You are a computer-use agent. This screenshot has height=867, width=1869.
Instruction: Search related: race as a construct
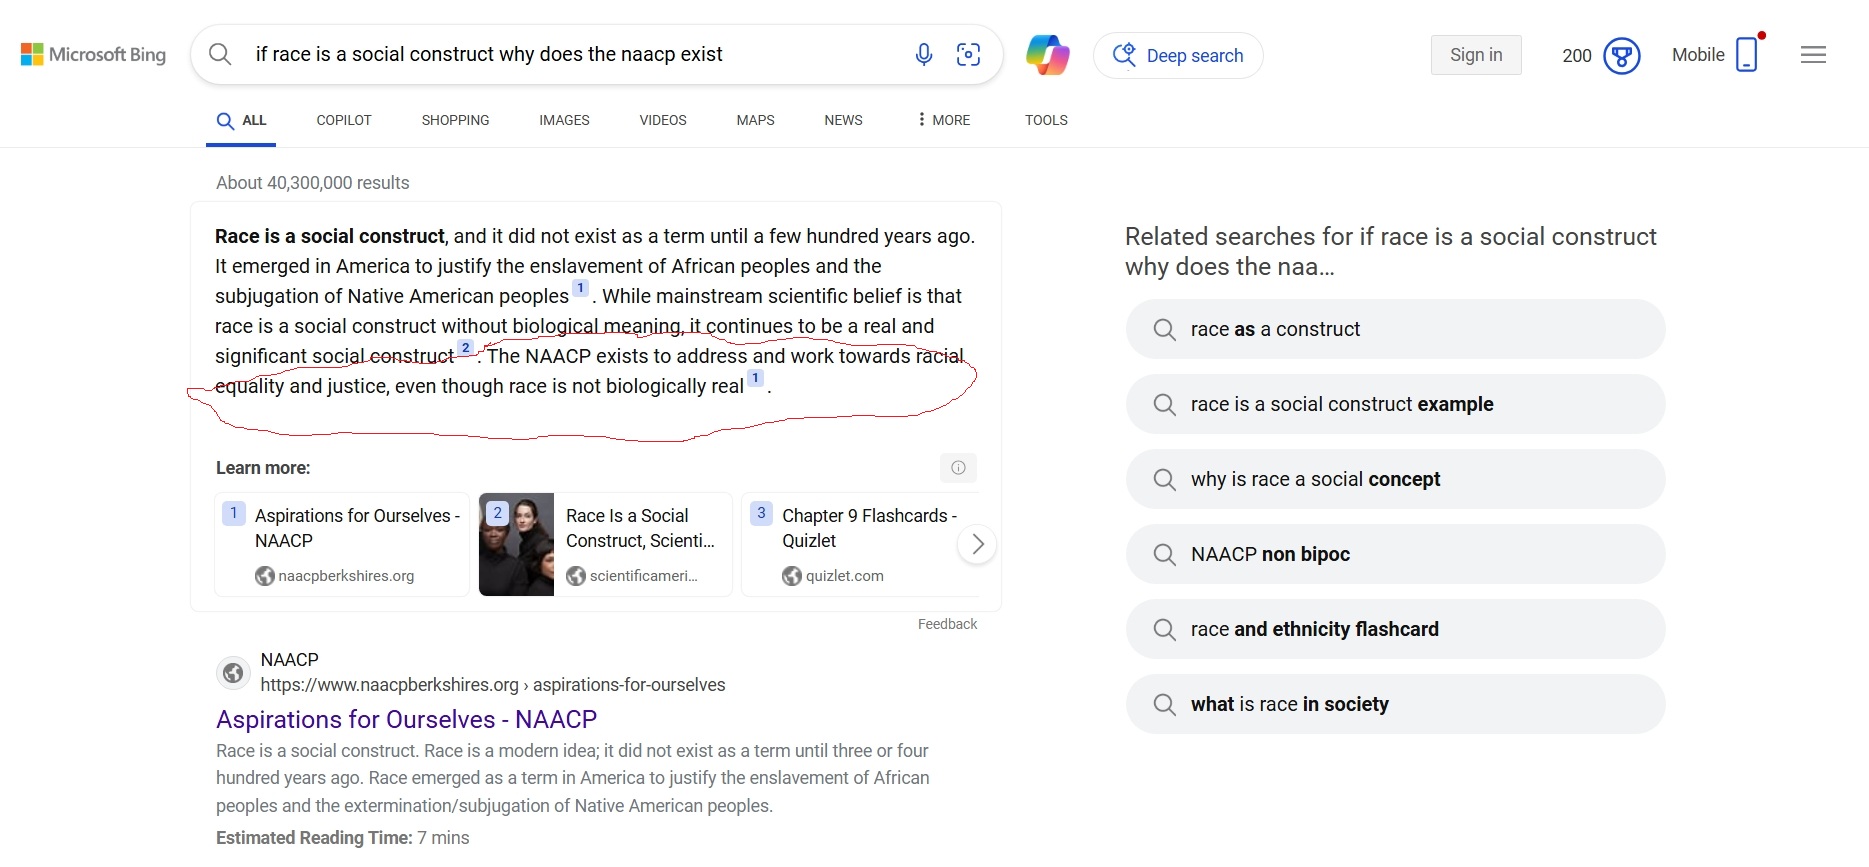(1395, 329)
